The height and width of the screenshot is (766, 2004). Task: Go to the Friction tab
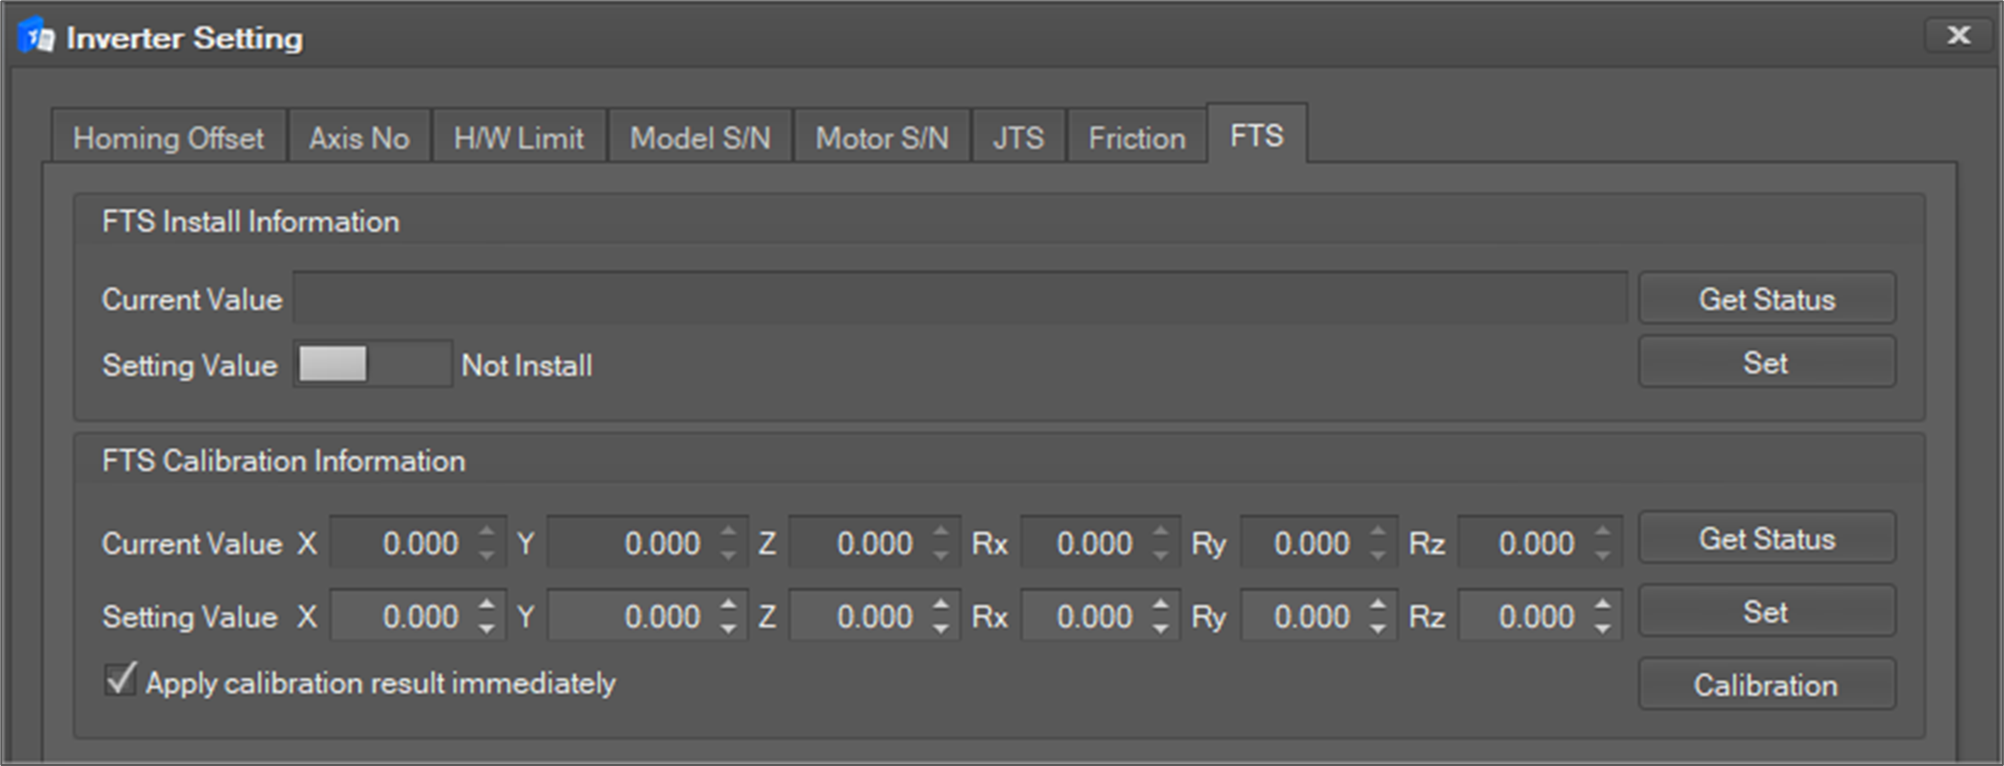[x=1136, y=138]
